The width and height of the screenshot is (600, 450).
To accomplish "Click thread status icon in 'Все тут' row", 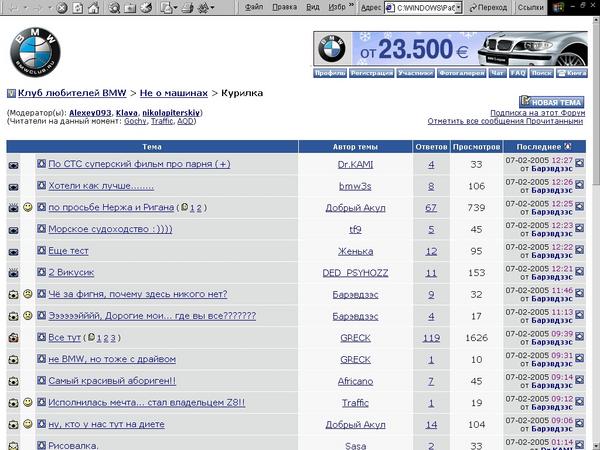I will (13, 338).
